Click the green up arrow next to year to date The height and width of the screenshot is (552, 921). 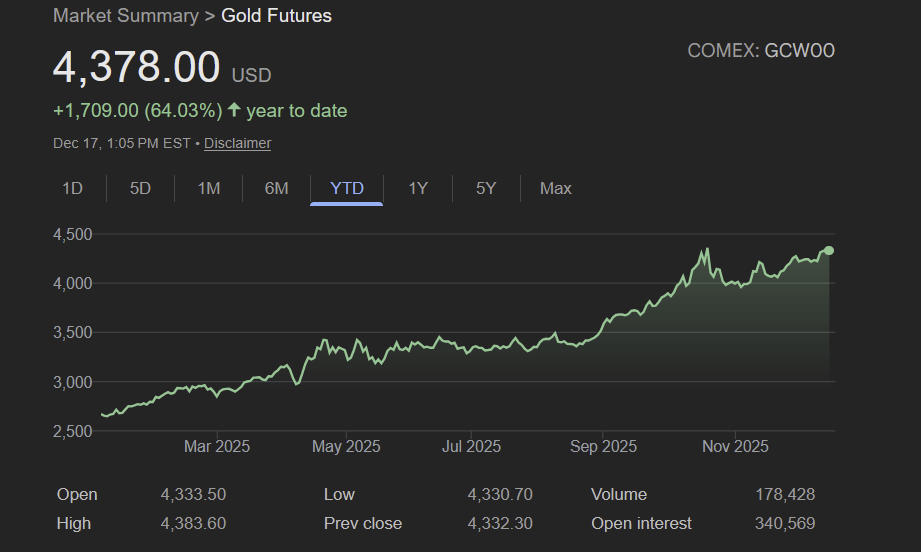(x=234, y=110)
